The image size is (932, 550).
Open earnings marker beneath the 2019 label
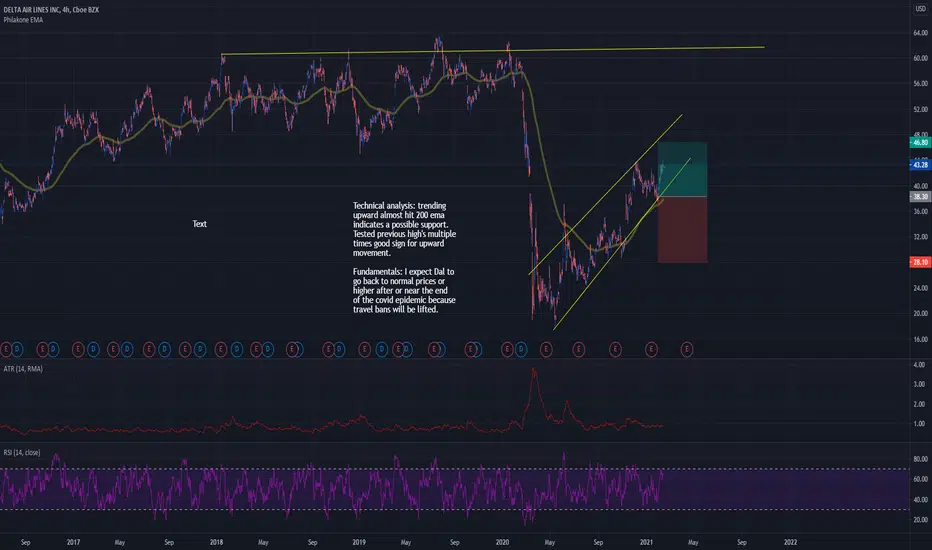364,349
